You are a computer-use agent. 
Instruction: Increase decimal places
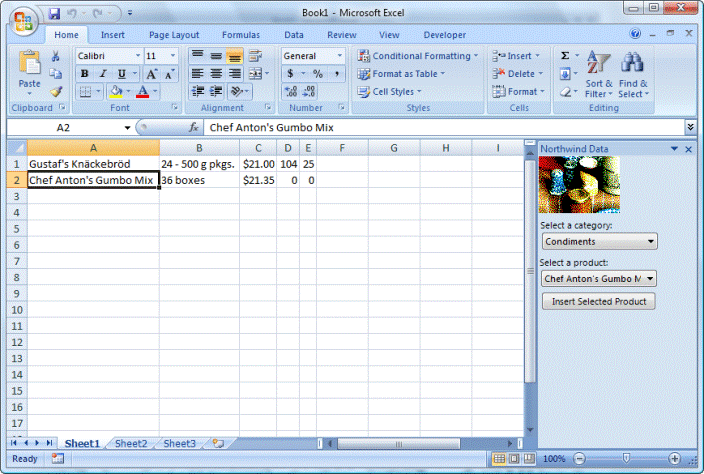tap(290, 92)
